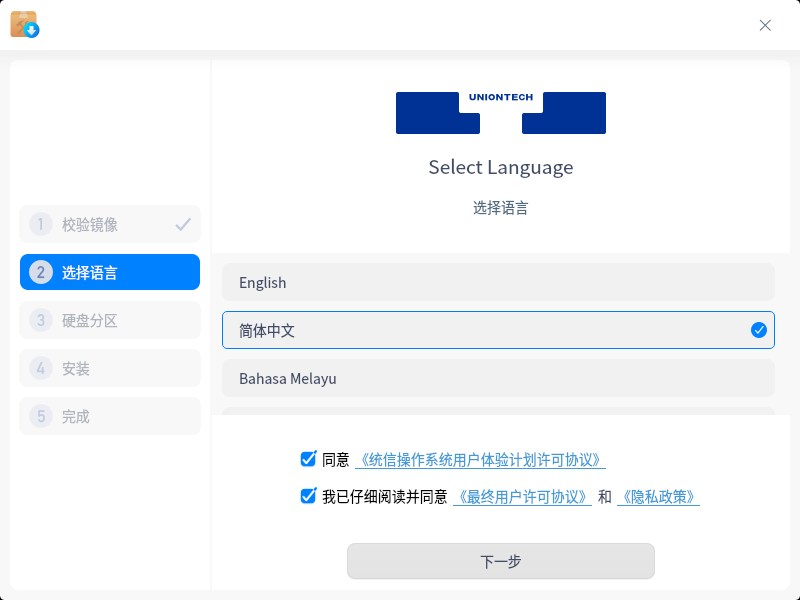Select 简体中文 language option
Image resolution: width=800 pixels, height=600 pixels.
tap(498, 330)
